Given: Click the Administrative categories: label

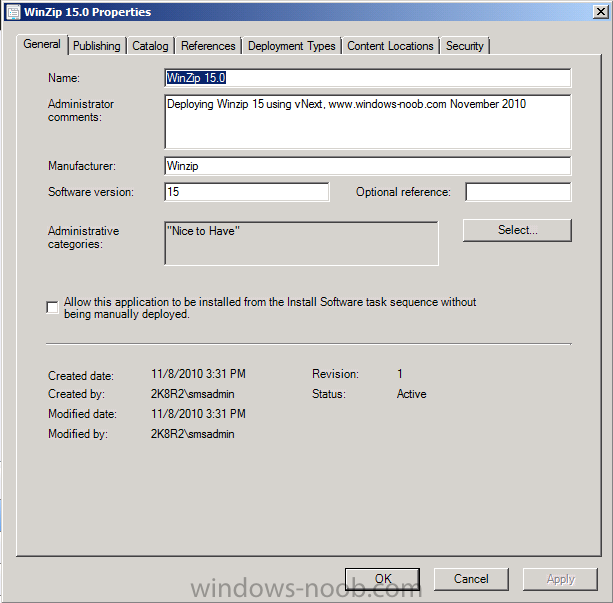Looking at the screenshot, I should (x=83, y=237).
